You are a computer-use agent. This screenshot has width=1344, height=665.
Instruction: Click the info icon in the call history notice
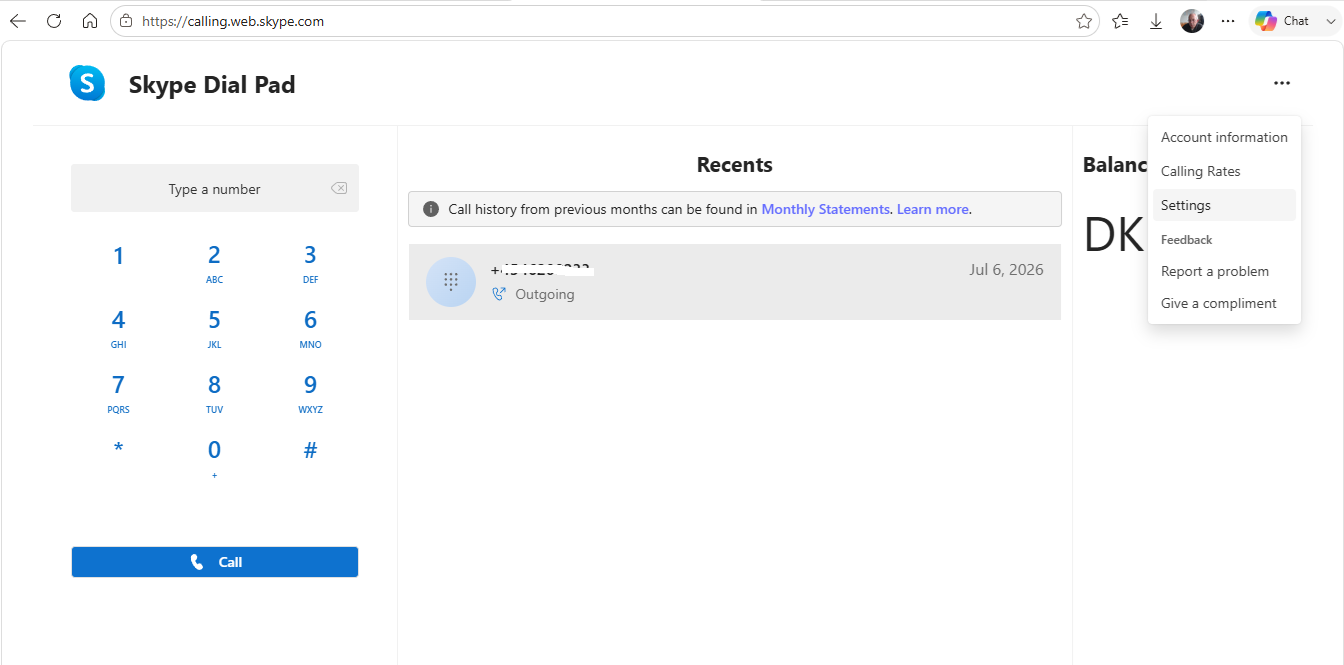pos(431,209)
